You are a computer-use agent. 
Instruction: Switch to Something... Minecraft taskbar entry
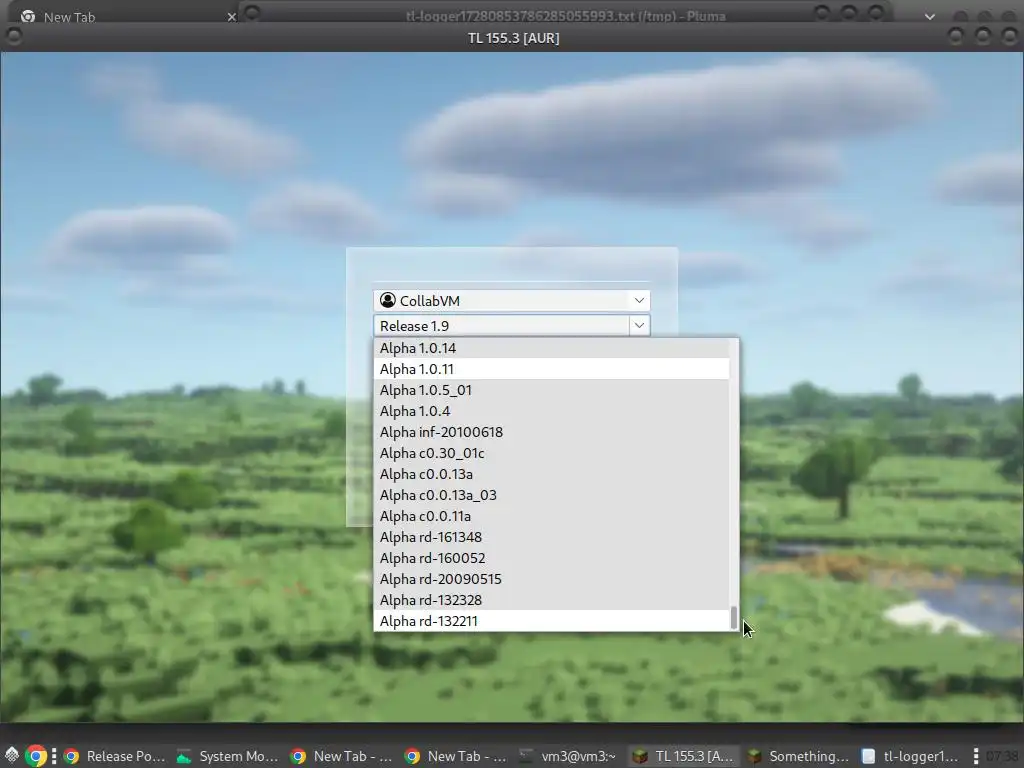pyautogui.click(x=797, y=756)
